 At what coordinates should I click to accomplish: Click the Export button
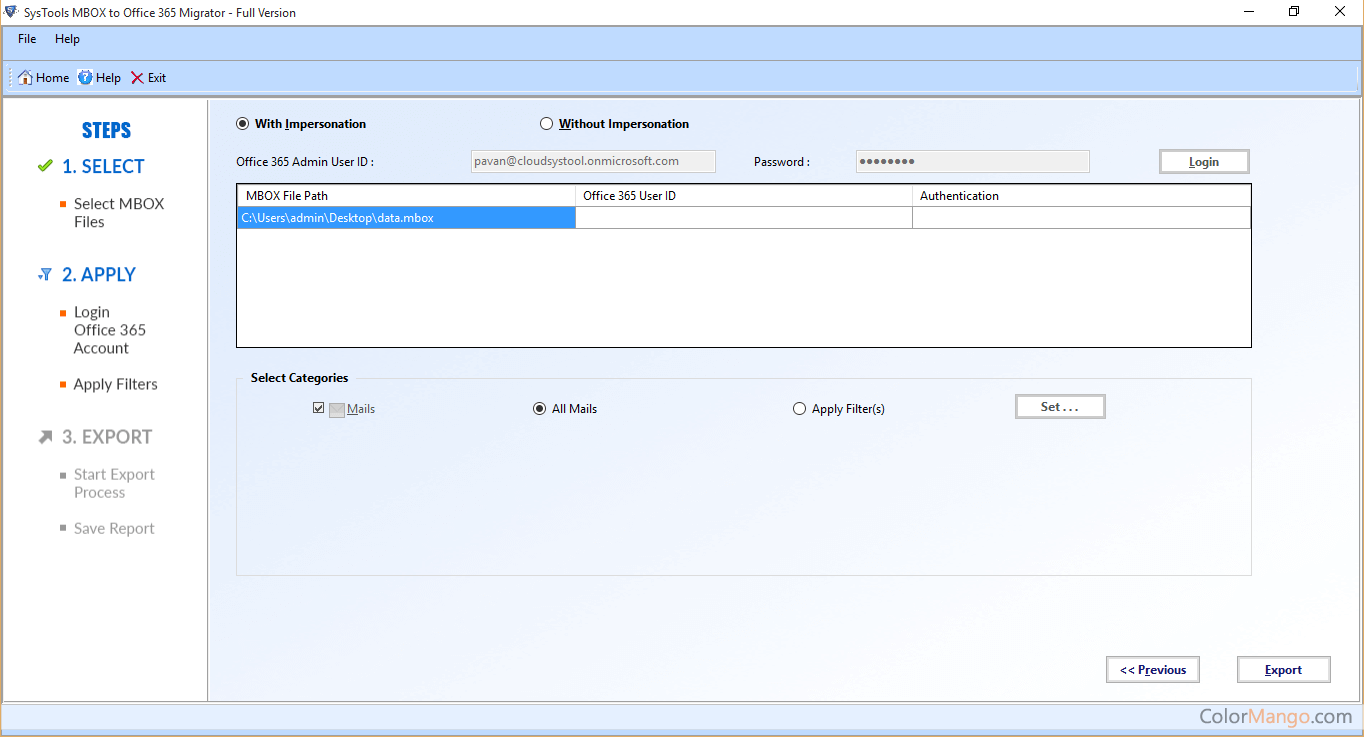click(x=1283, y=670)
